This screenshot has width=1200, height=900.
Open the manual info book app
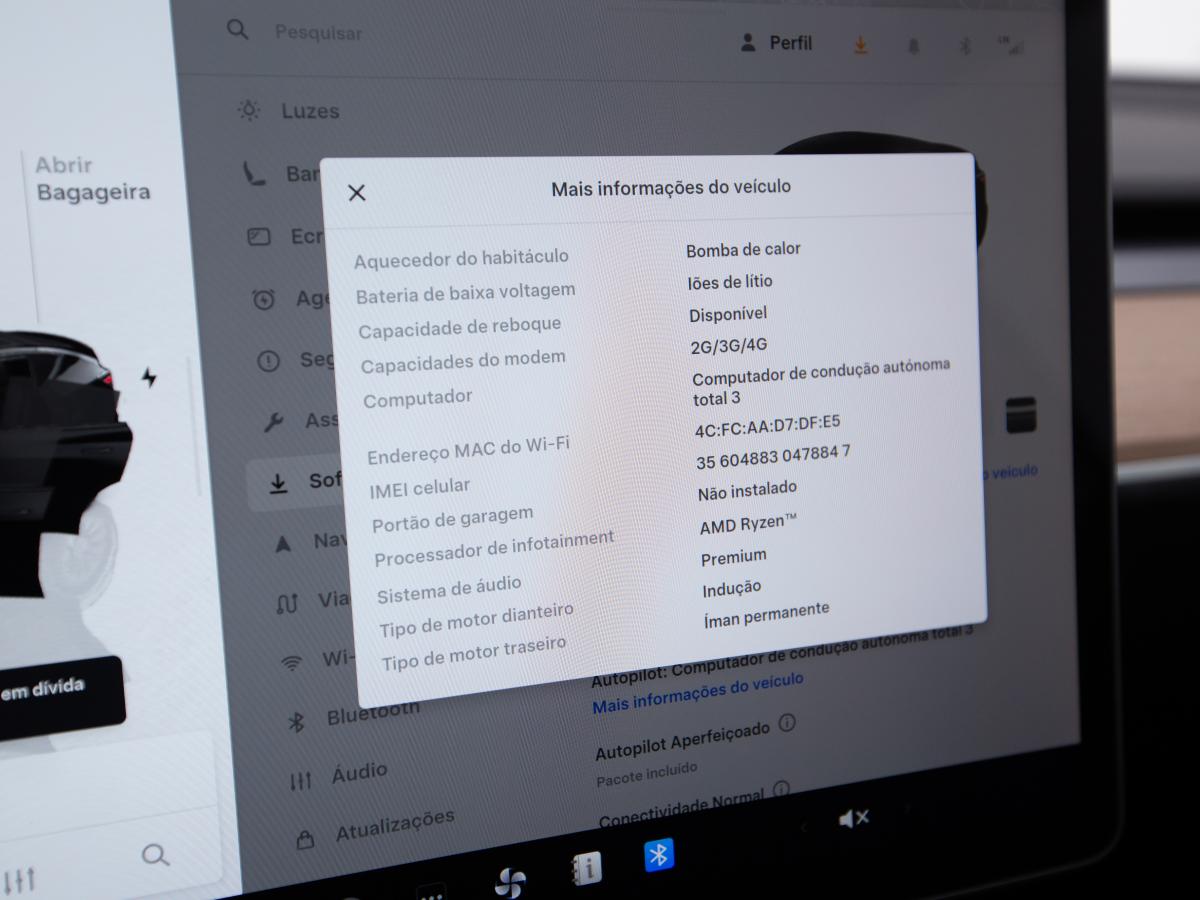586,868
